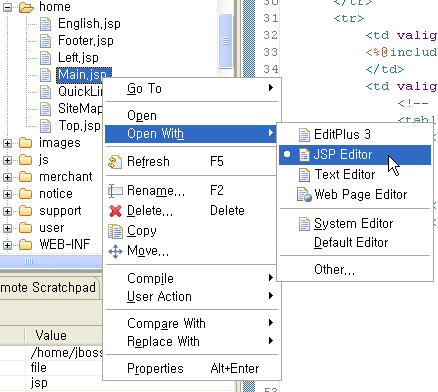Click the WEB-INF folder icon
The image size is (438, 392).
click(x=26, y=245)
